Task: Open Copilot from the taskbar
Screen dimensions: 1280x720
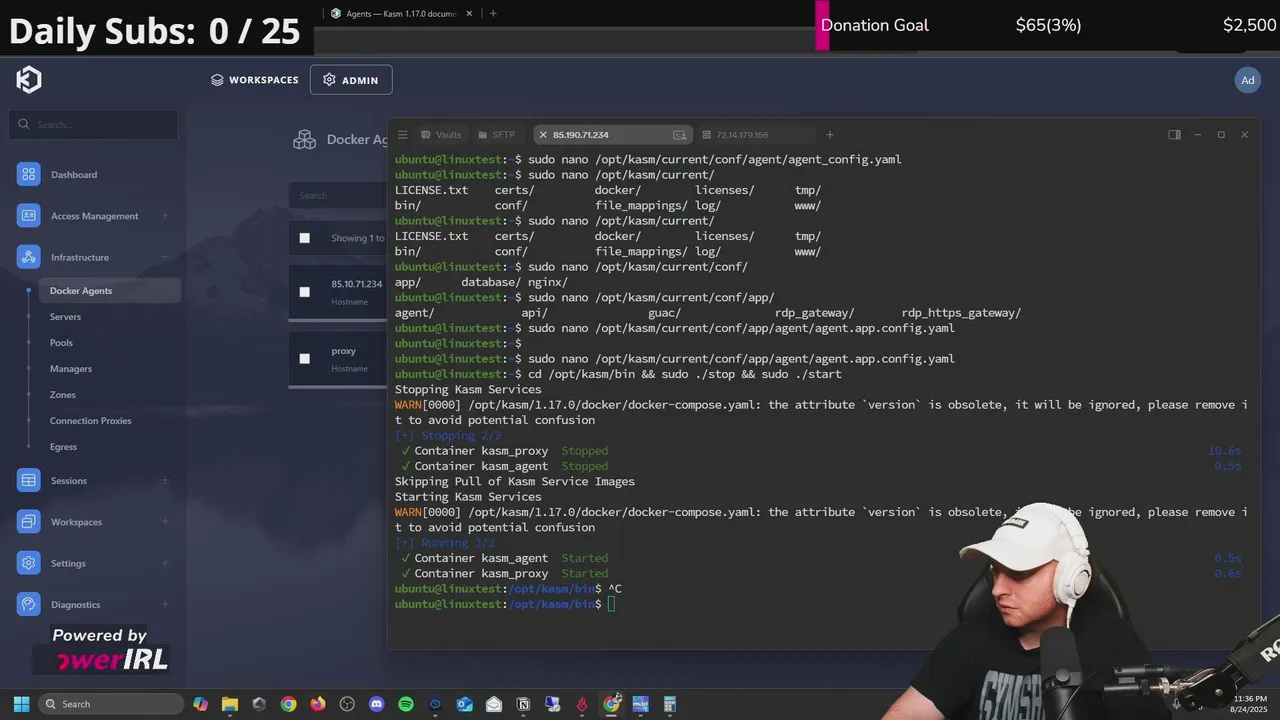Action: coord(200,704)
